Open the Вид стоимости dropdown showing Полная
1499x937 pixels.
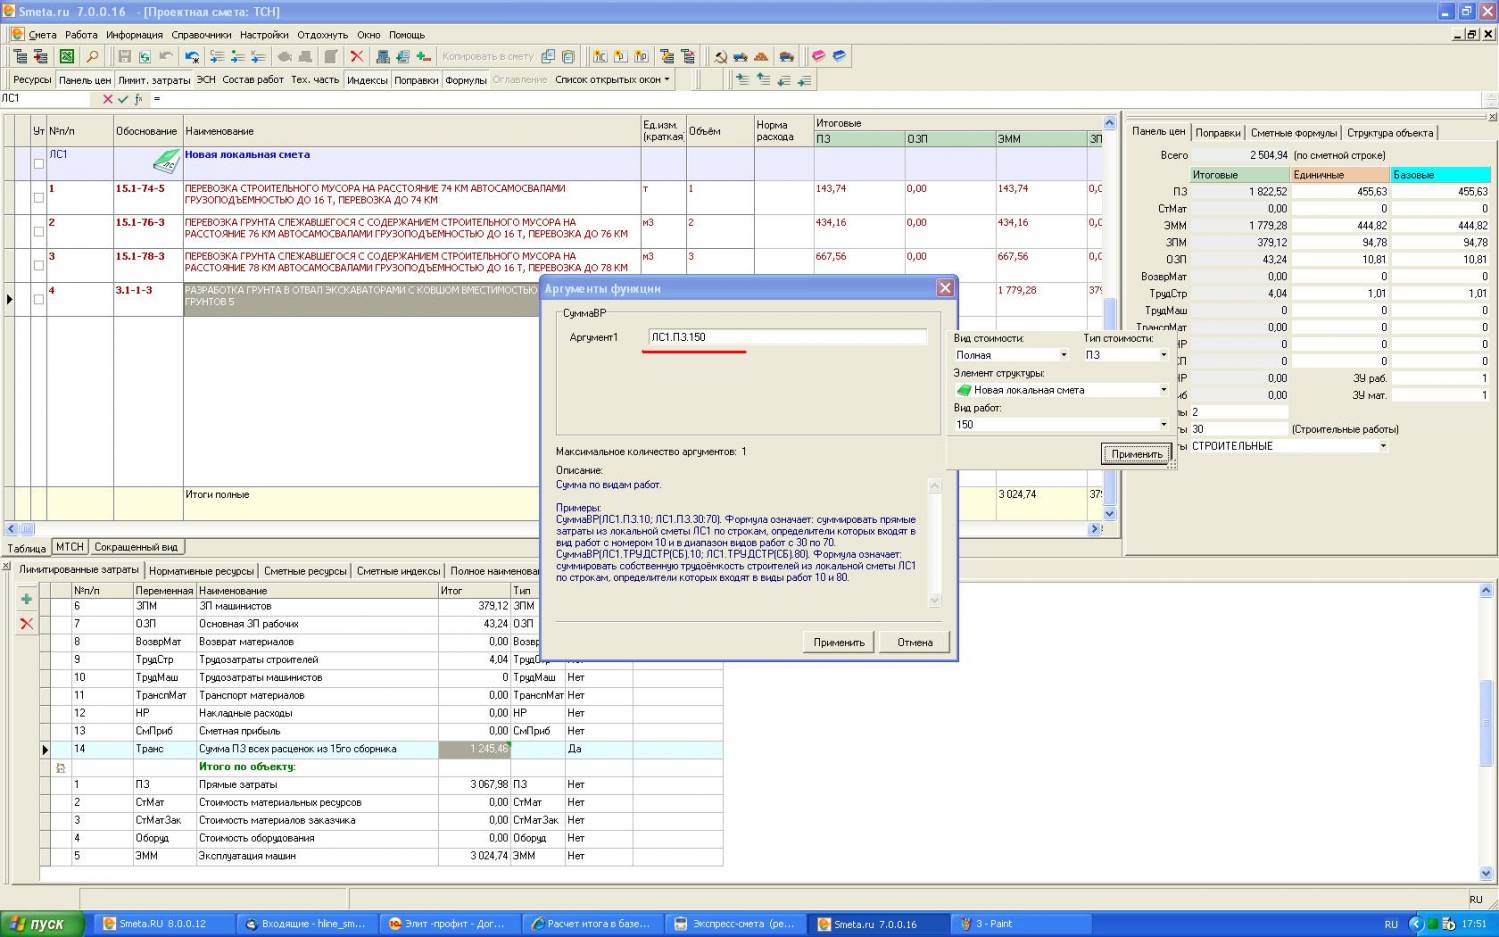(1062, 355)
